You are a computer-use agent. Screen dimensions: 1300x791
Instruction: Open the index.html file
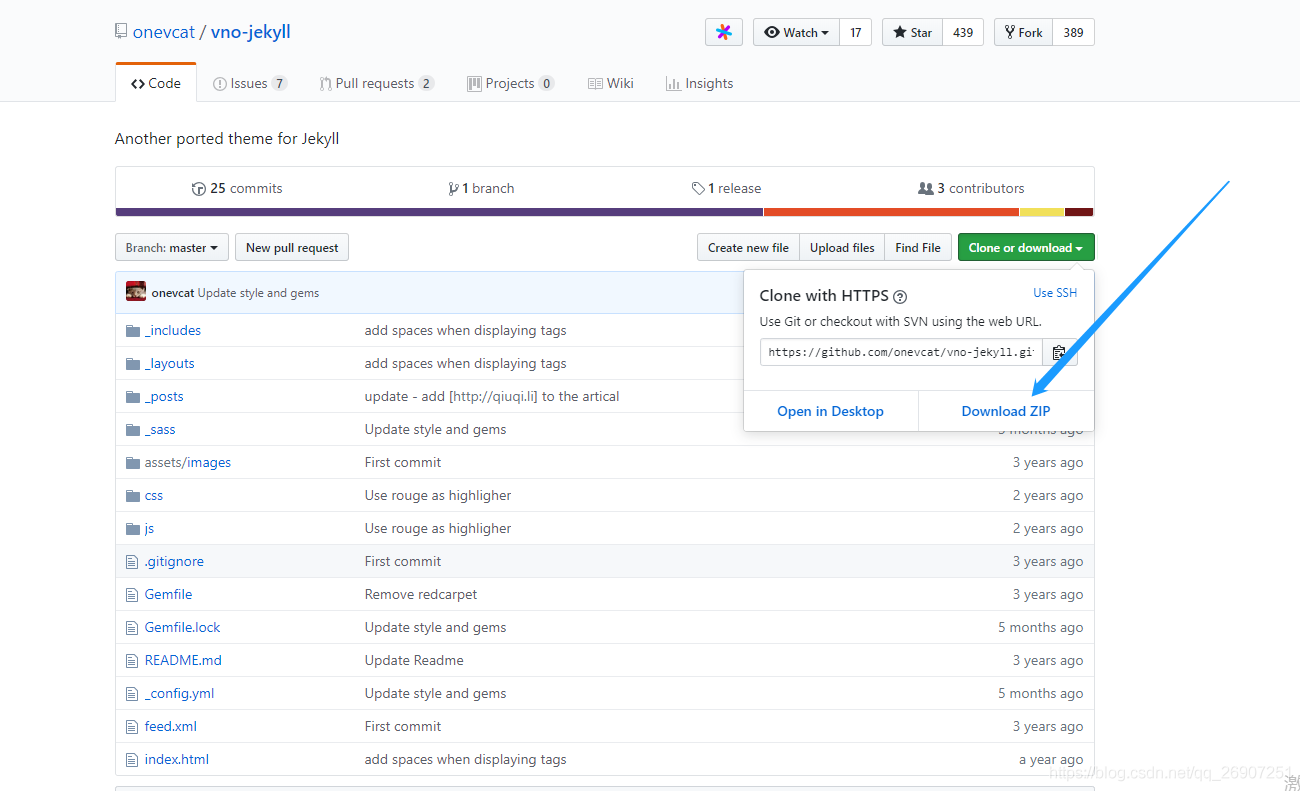[177, 759]
